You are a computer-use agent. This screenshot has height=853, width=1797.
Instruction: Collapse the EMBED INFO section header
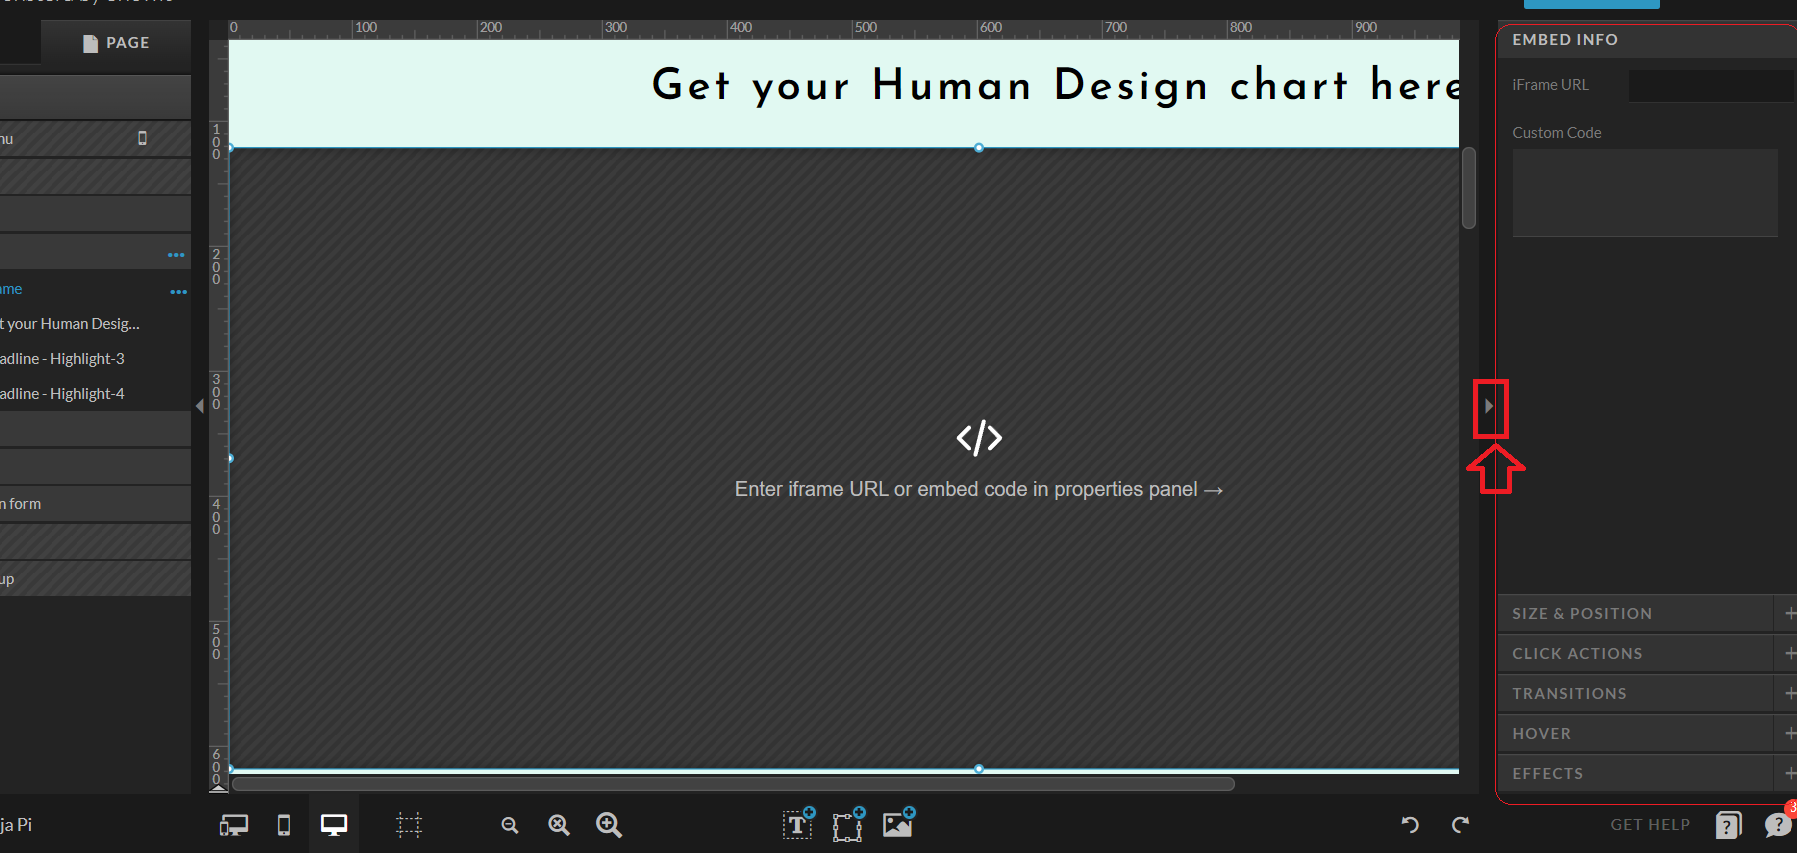(x=1647, y=40)
